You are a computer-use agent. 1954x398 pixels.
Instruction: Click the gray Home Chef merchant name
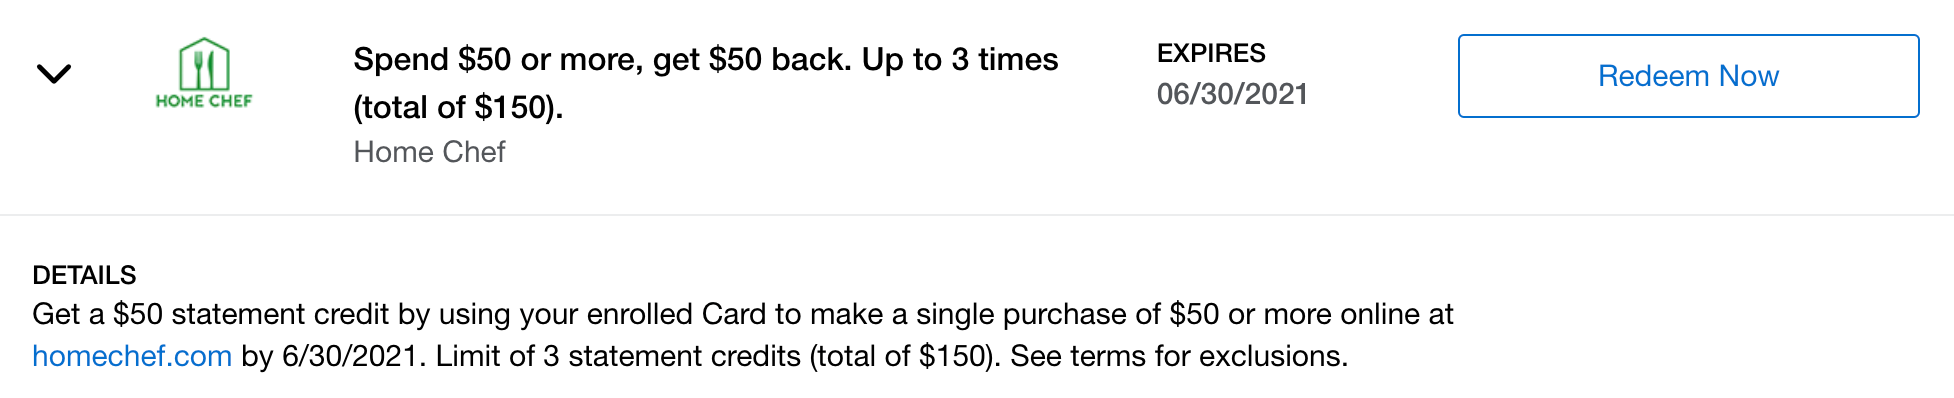pyautogui.click(x=429, y=152)
